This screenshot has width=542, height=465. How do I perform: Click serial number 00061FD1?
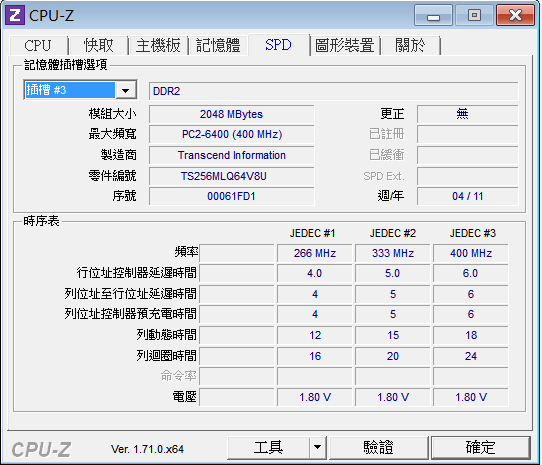(232, 196)
